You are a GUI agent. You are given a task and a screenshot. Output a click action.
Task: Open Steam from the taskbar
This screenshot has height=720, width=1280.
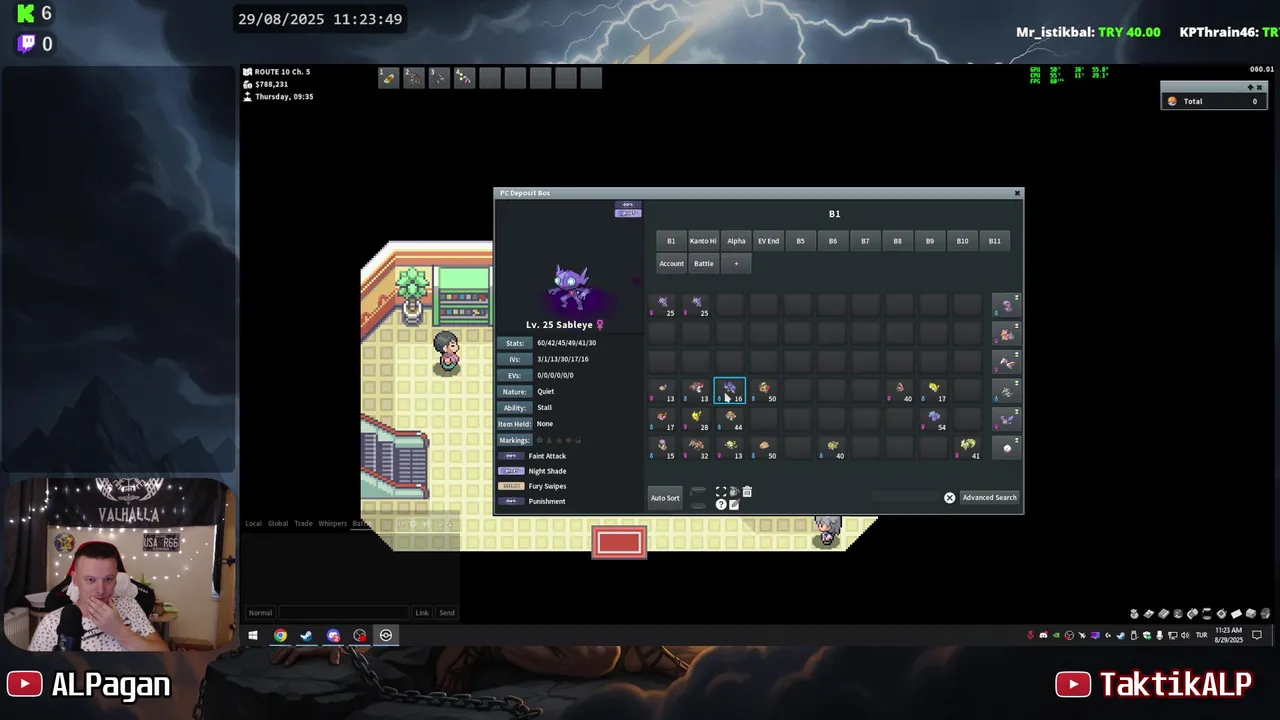click(306, 635)
